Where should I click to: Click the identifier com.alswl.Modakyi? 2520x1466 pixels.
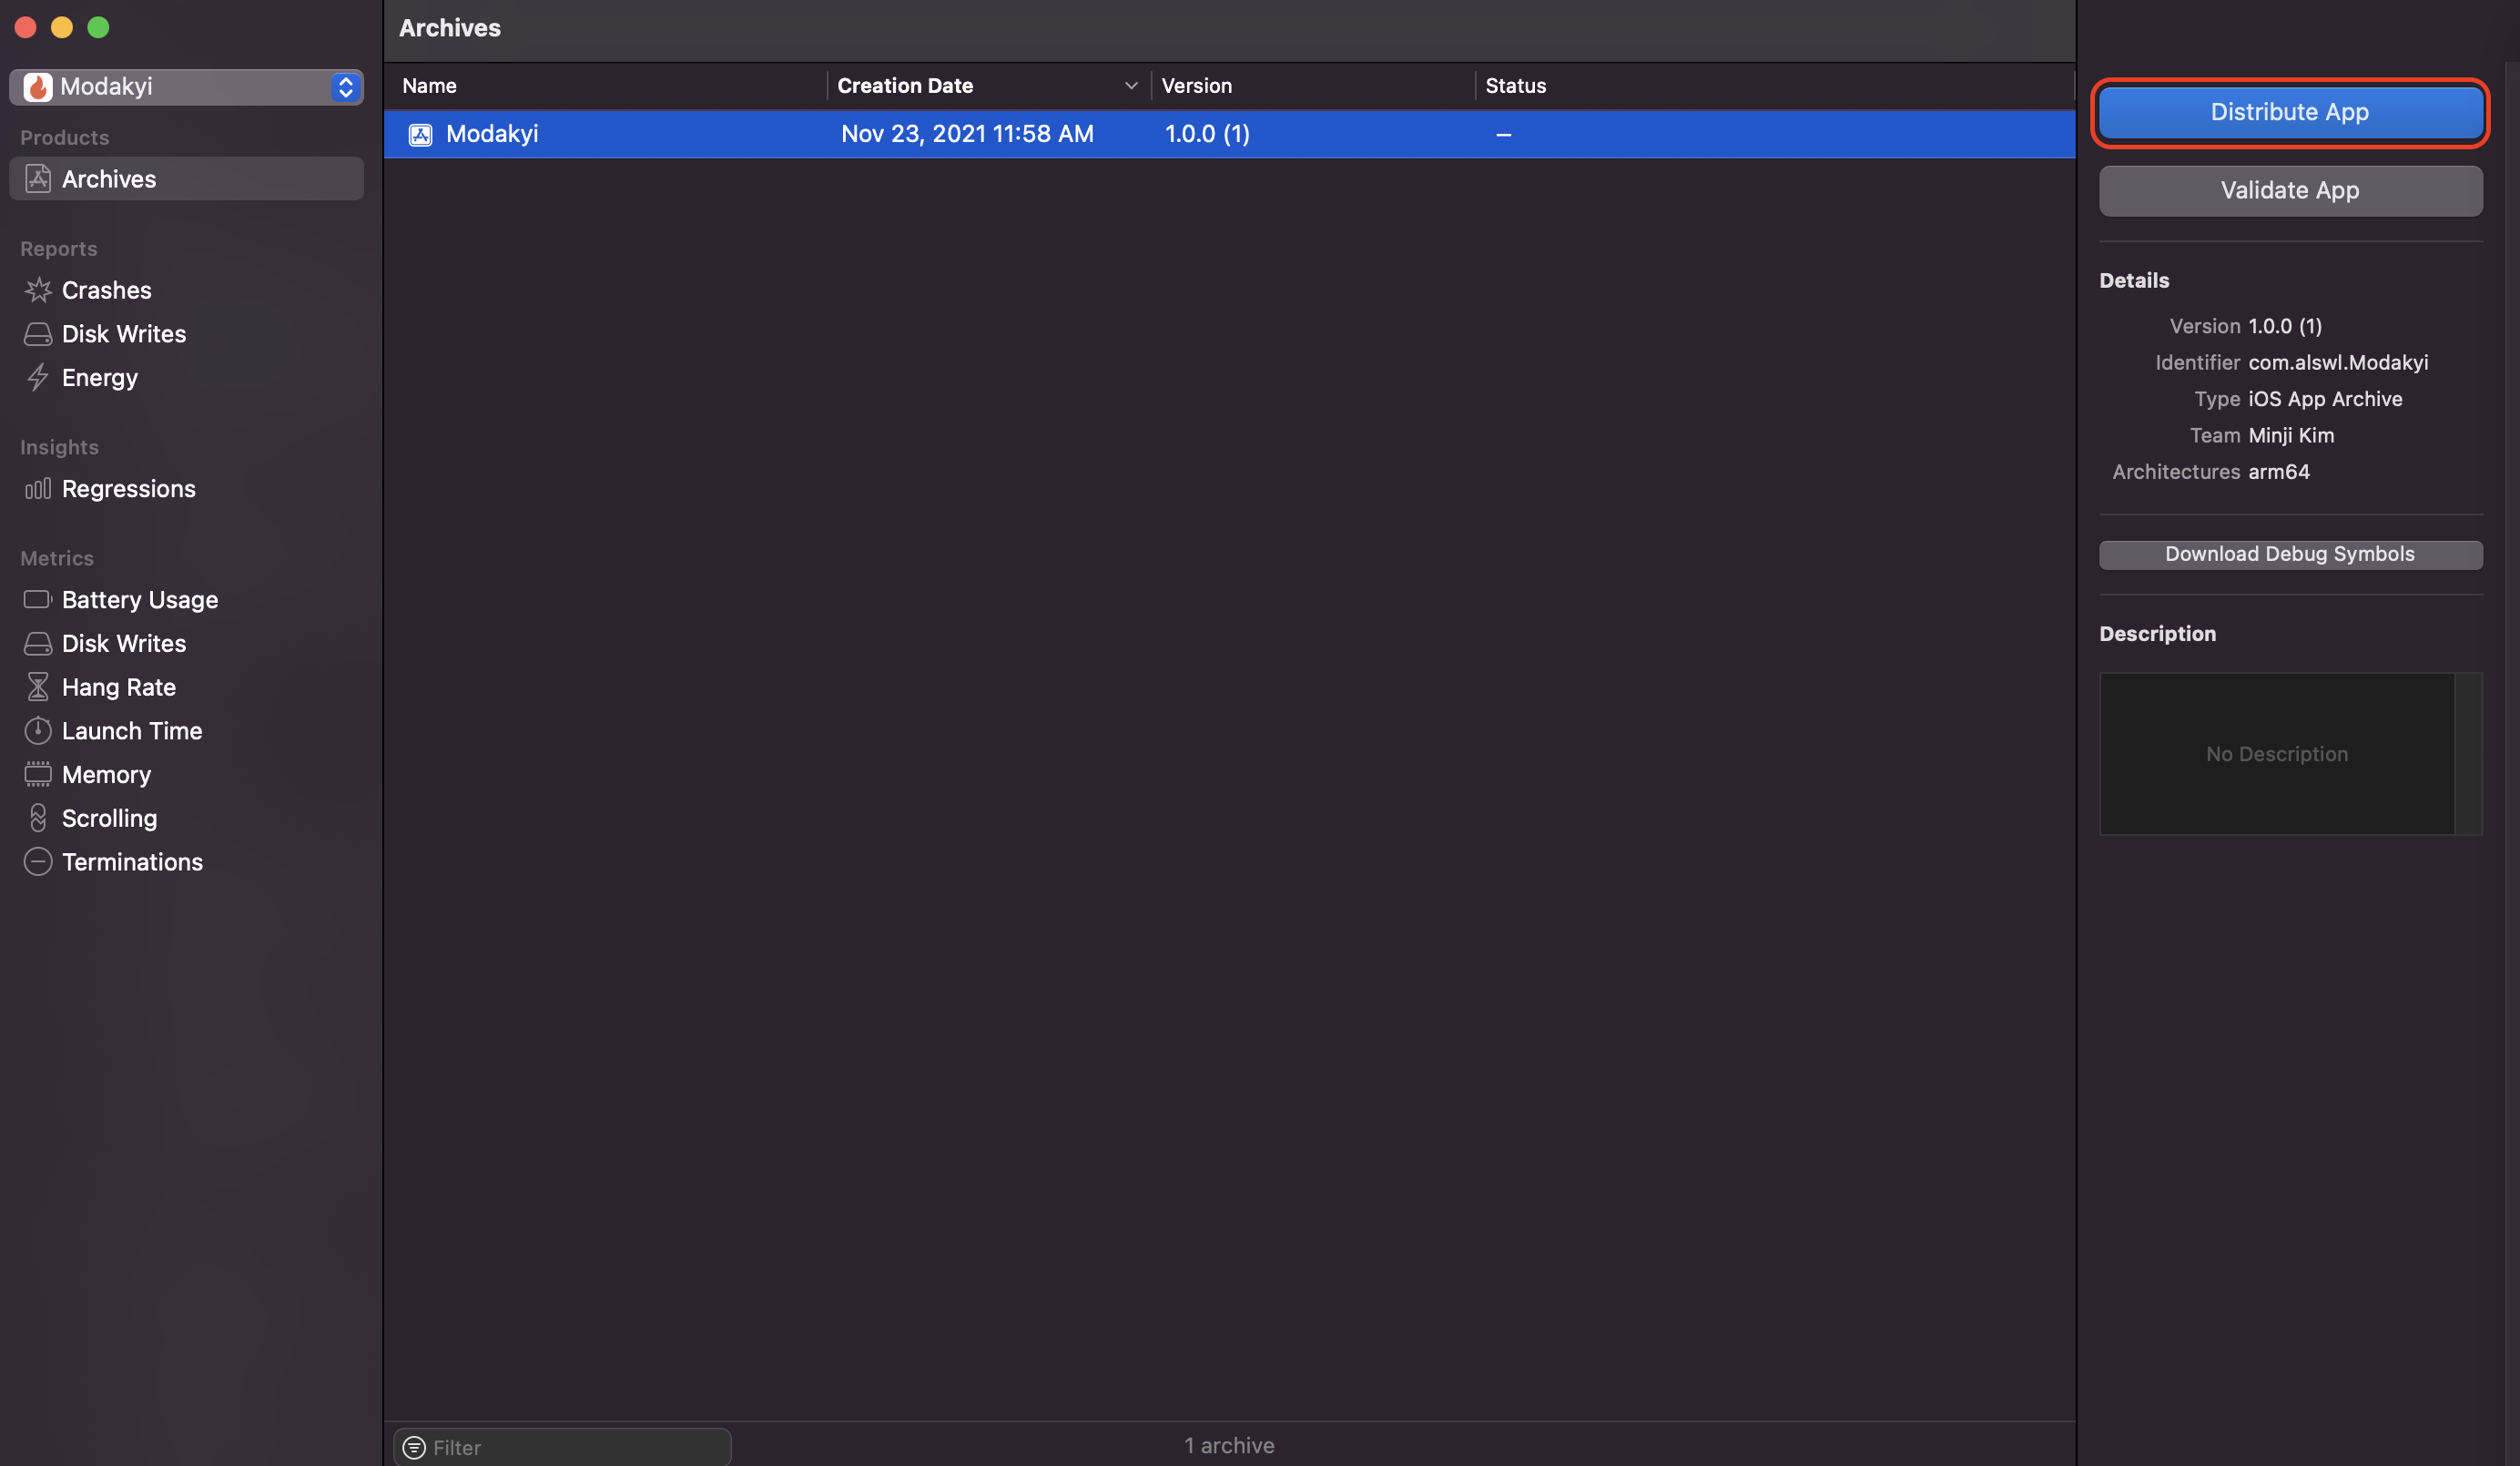pos(2338,362)
